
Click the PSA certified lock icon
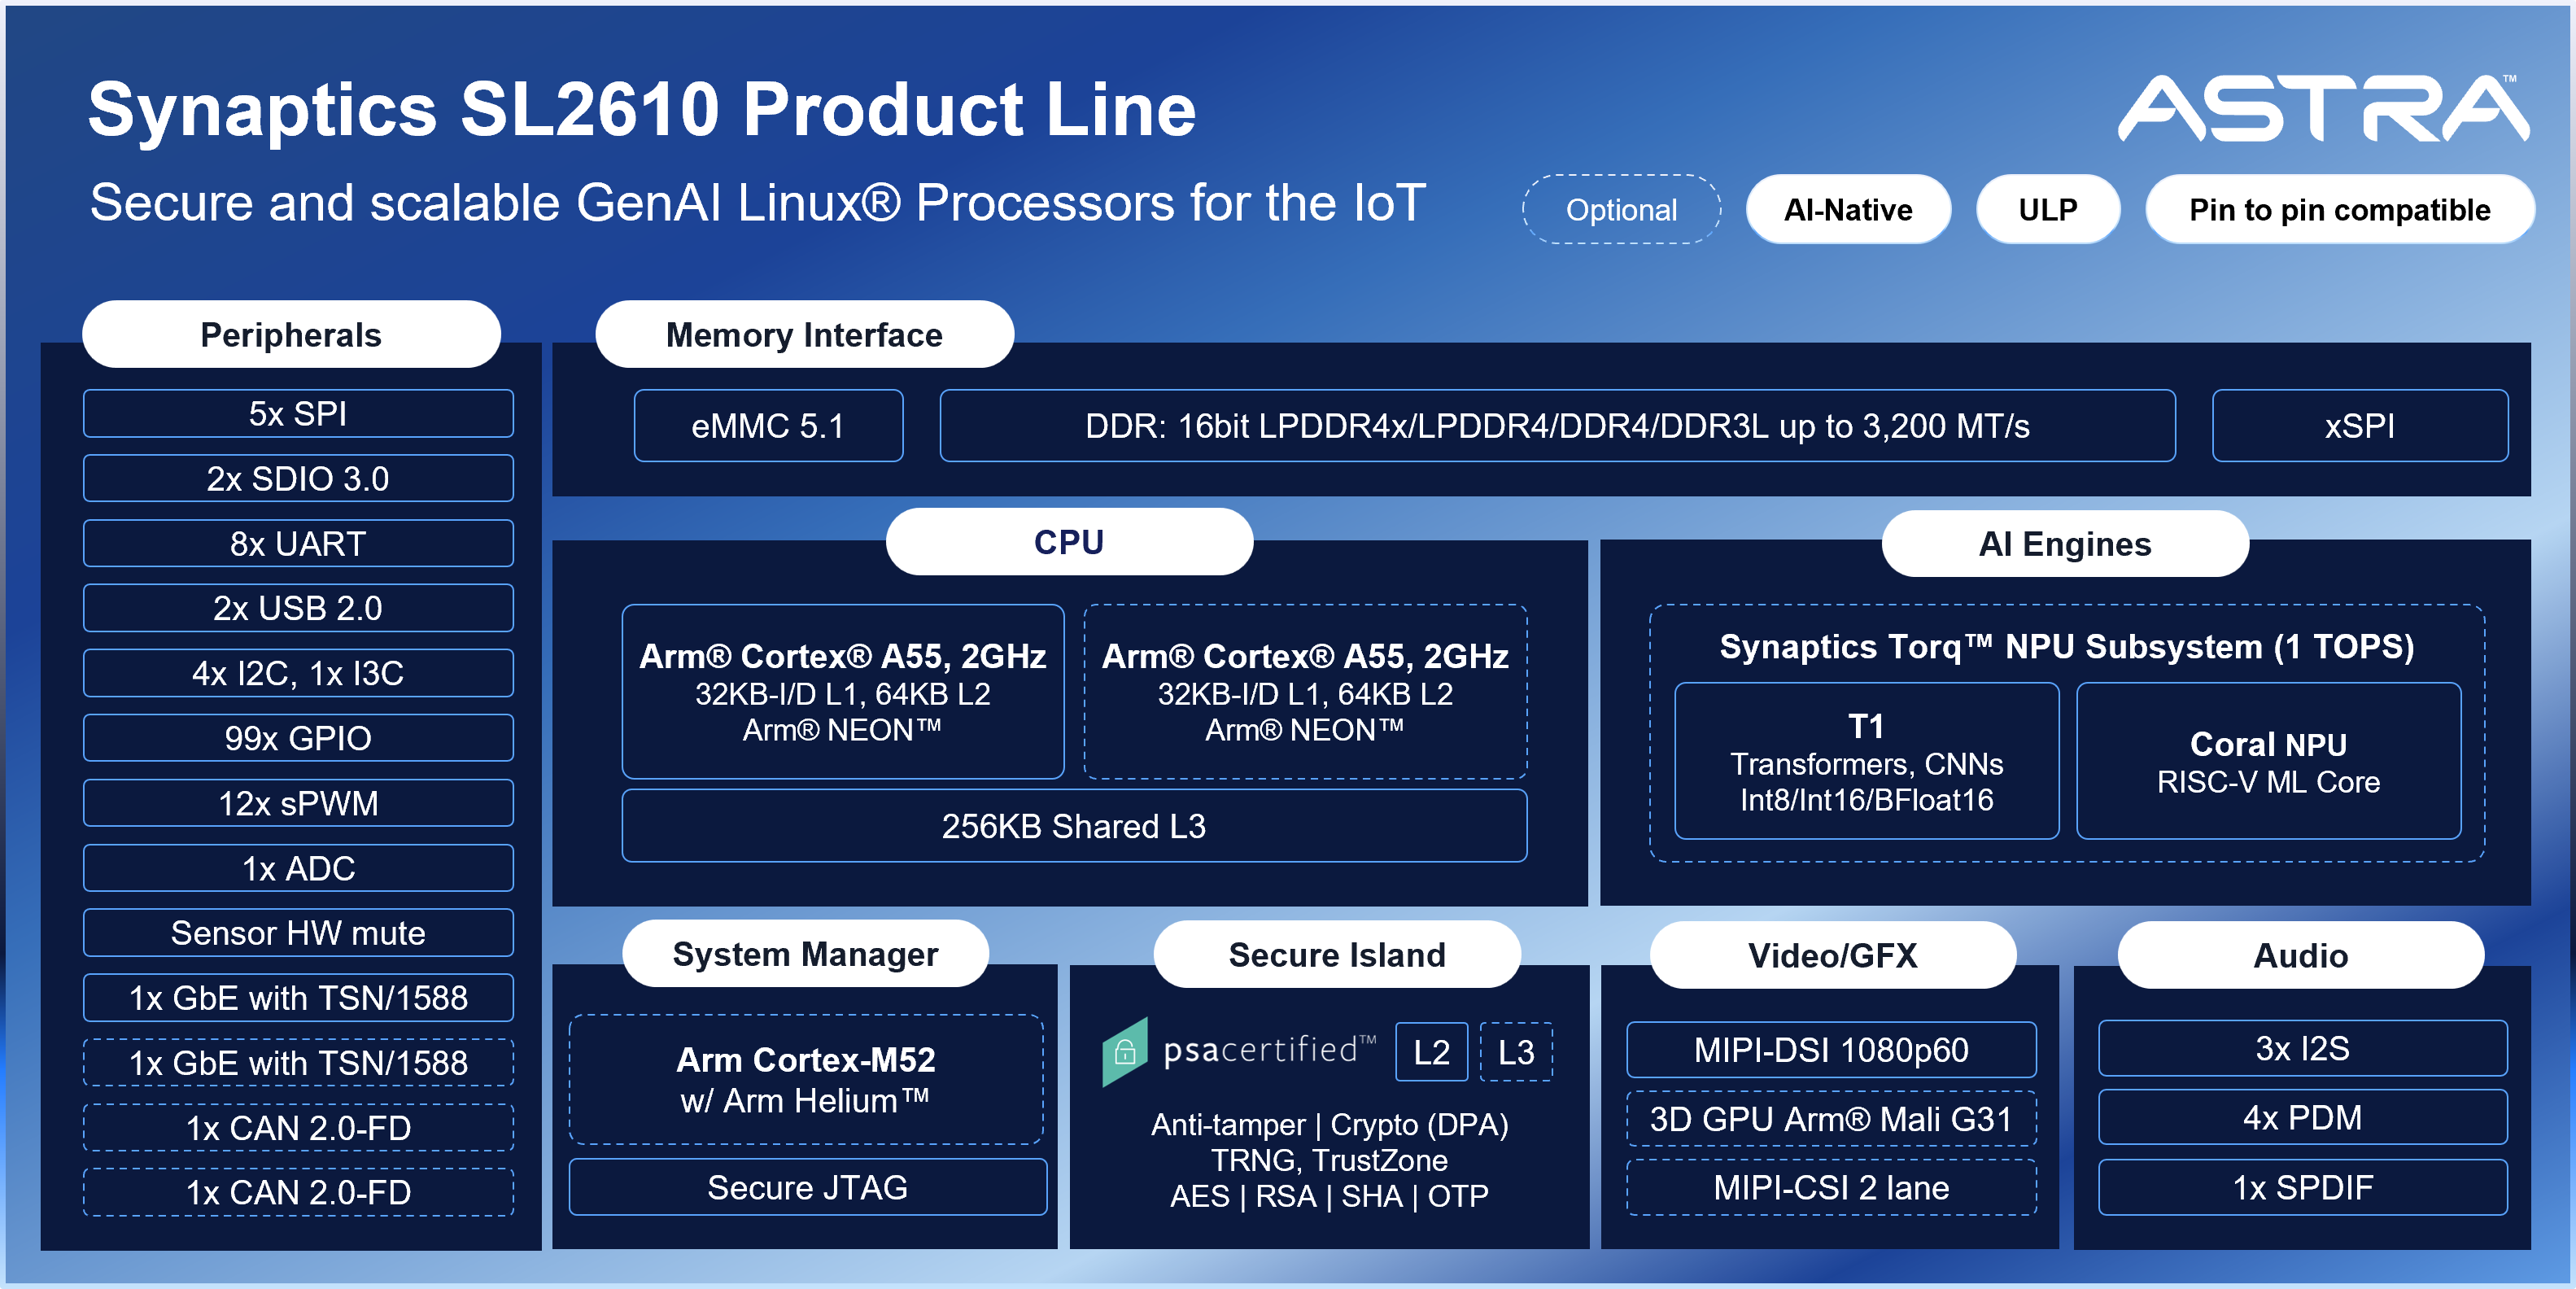pos(1125,1051)
